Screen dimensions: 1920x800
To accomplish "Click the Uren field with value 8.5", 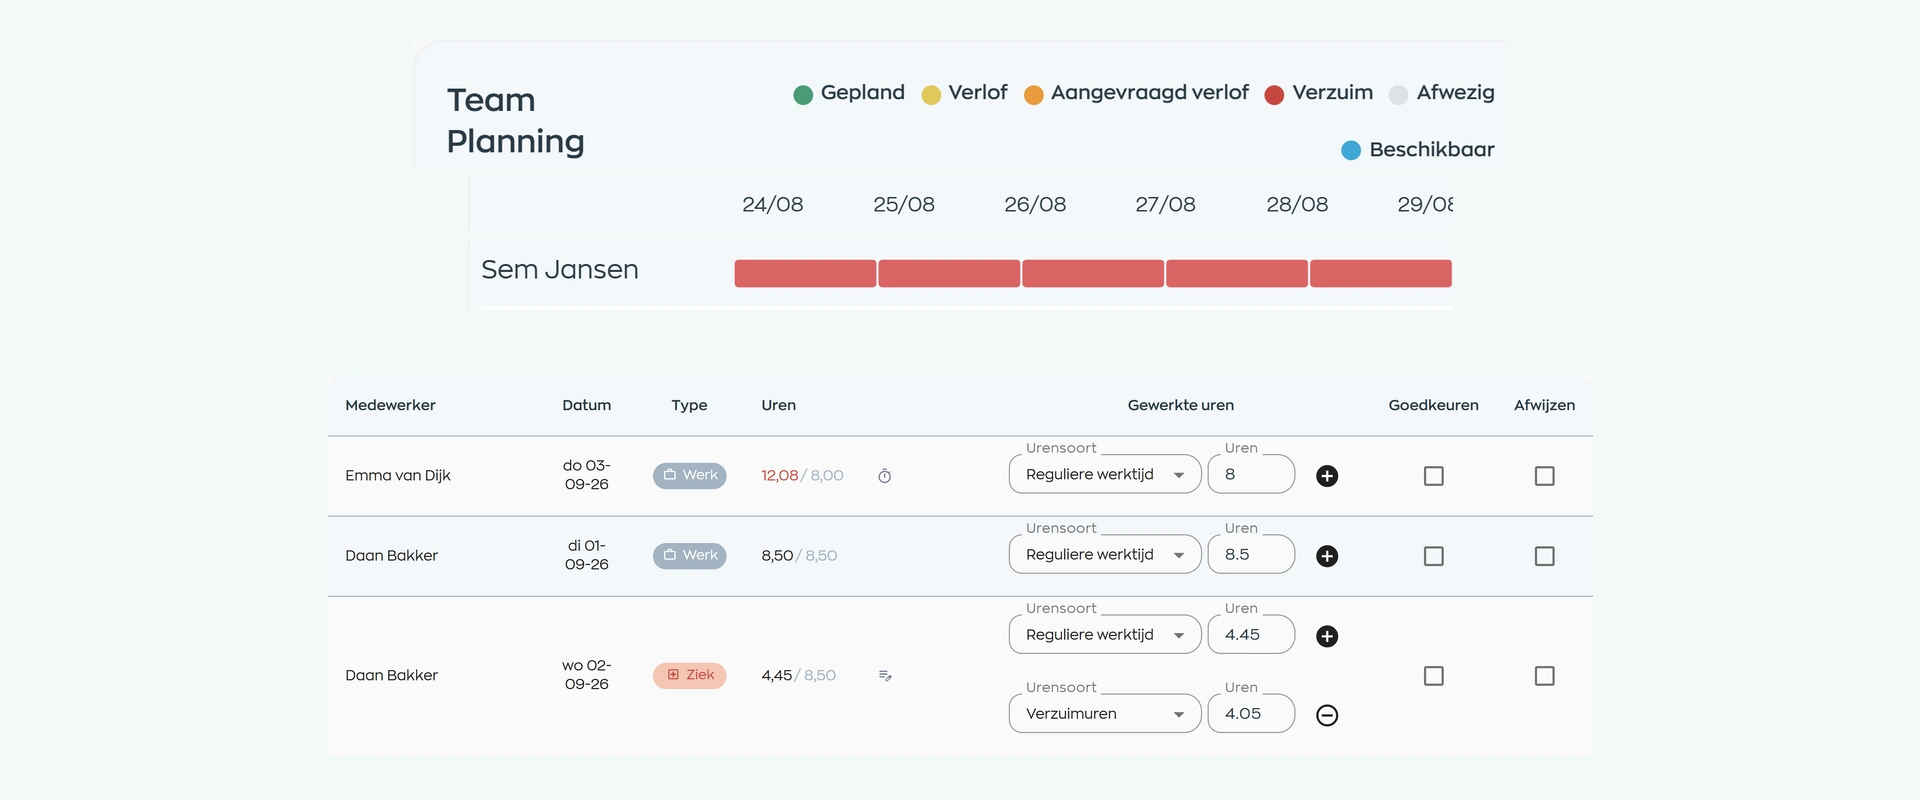I will pos(1251,554).
